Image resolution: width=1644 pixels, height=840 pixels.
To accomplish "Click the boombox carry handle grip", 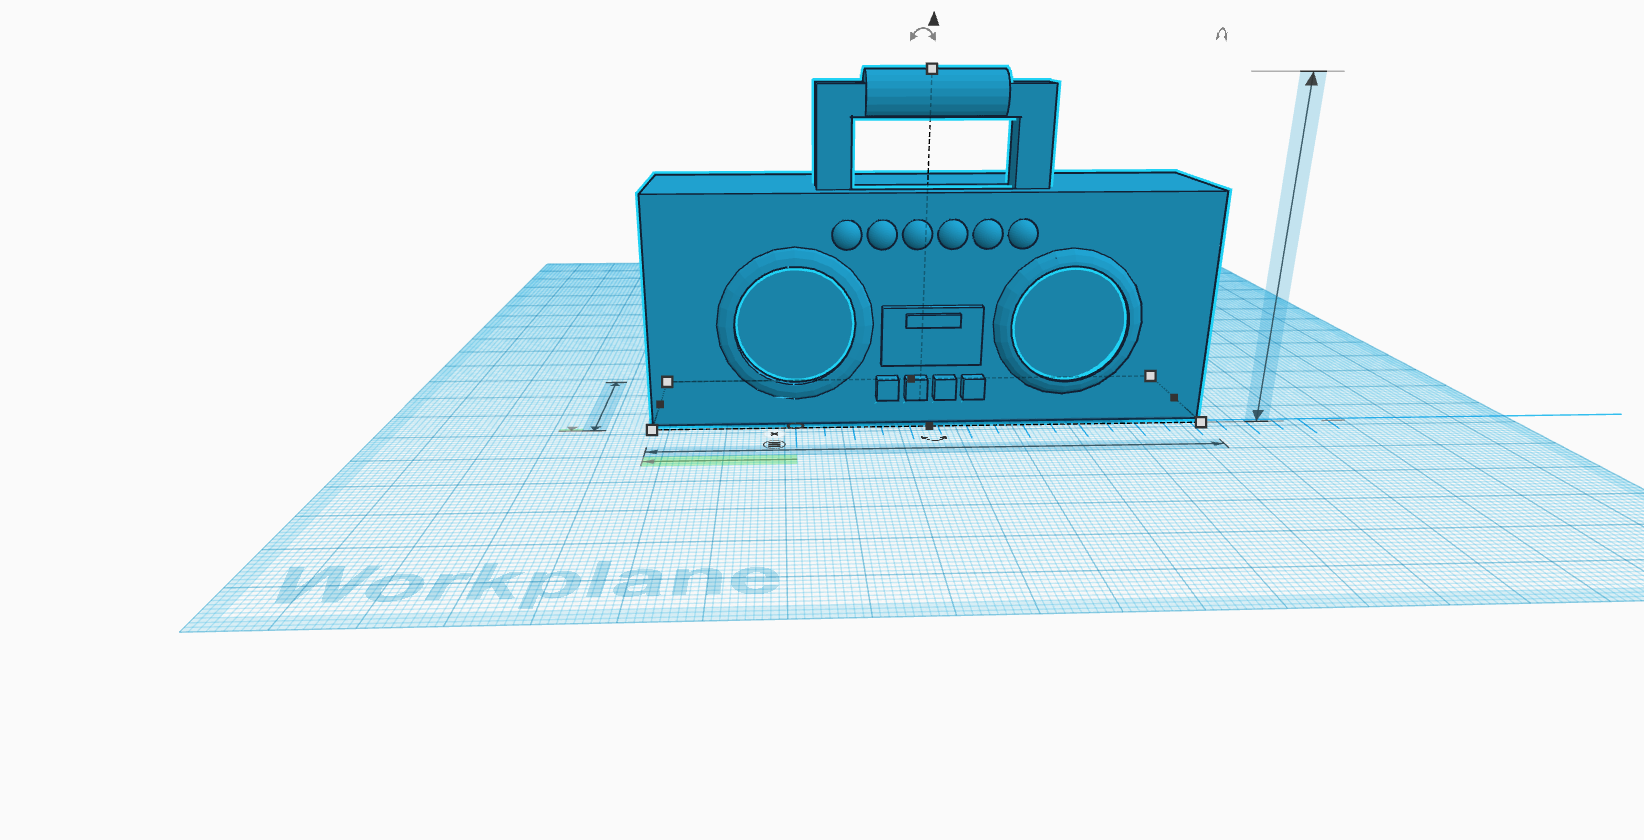I will click(937, 92).
